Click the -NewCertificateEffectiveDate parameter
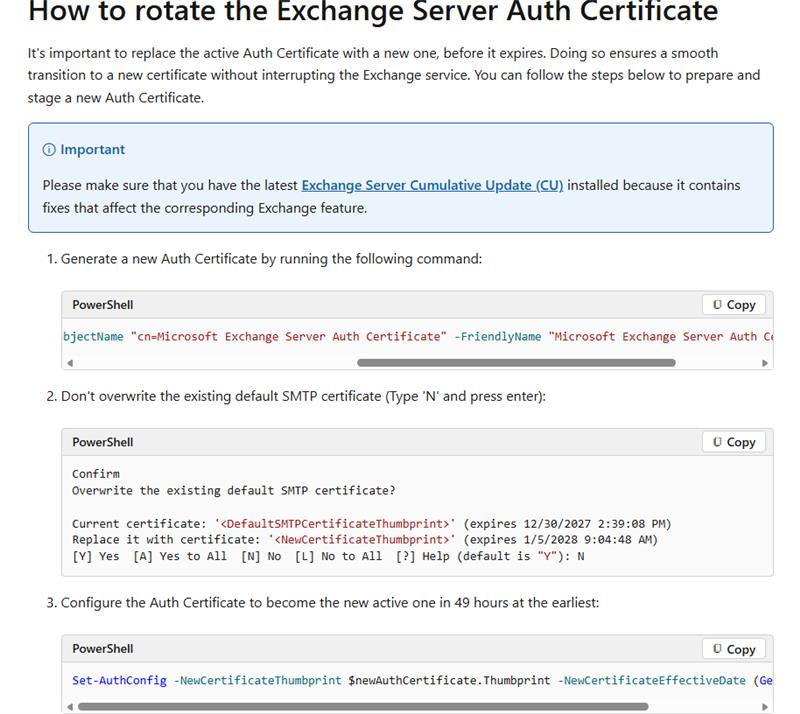 [652, 680]
